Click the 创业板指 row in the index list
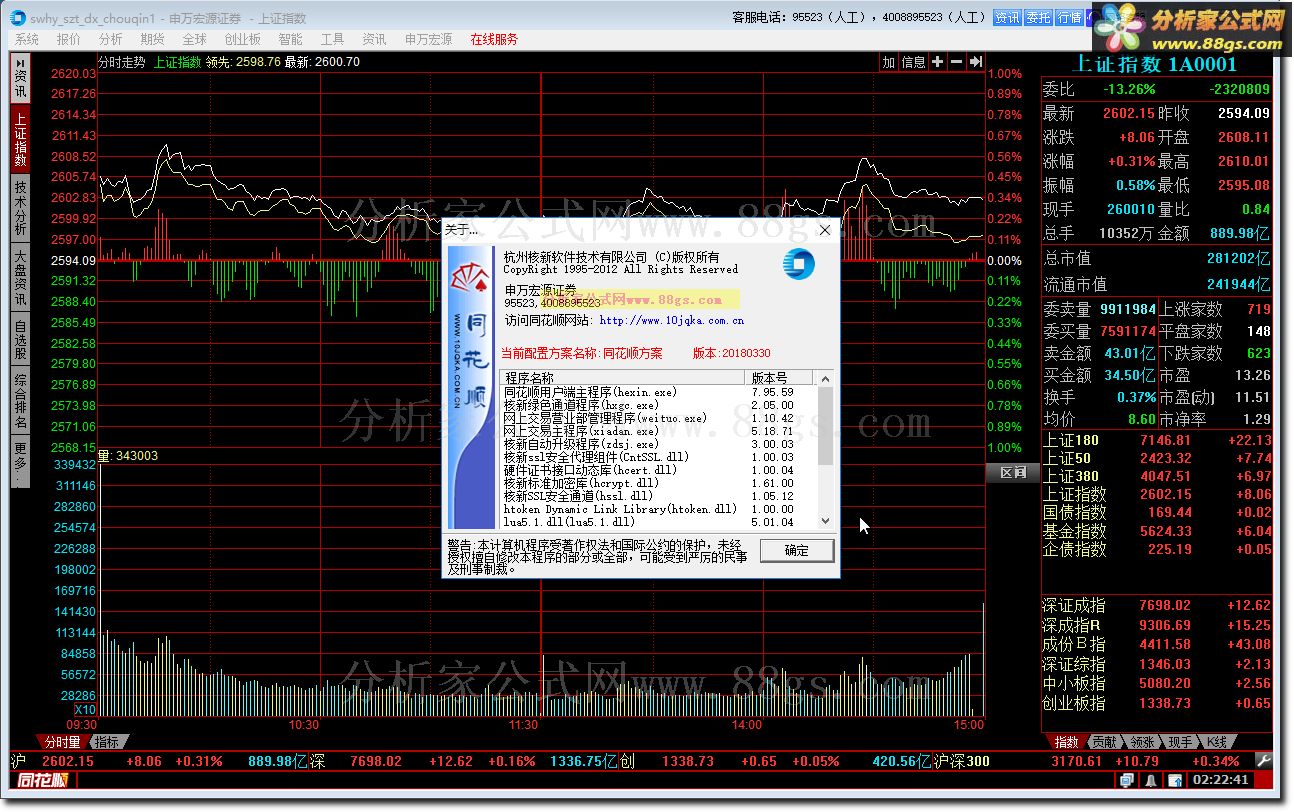The image size is (1294, 812). click(x=1157, y=703)
